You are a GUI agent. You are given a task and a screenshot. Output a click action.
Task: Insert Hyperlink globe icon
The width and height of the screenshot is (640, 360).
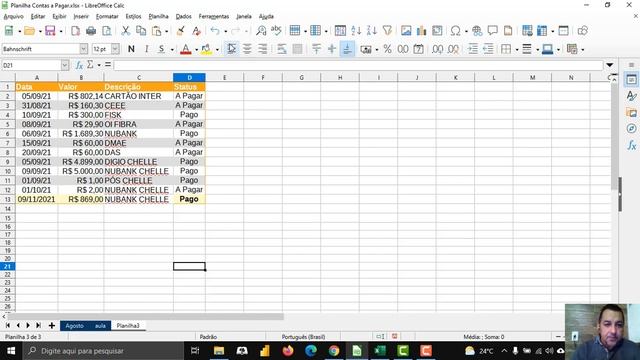[x=477, y=31]
